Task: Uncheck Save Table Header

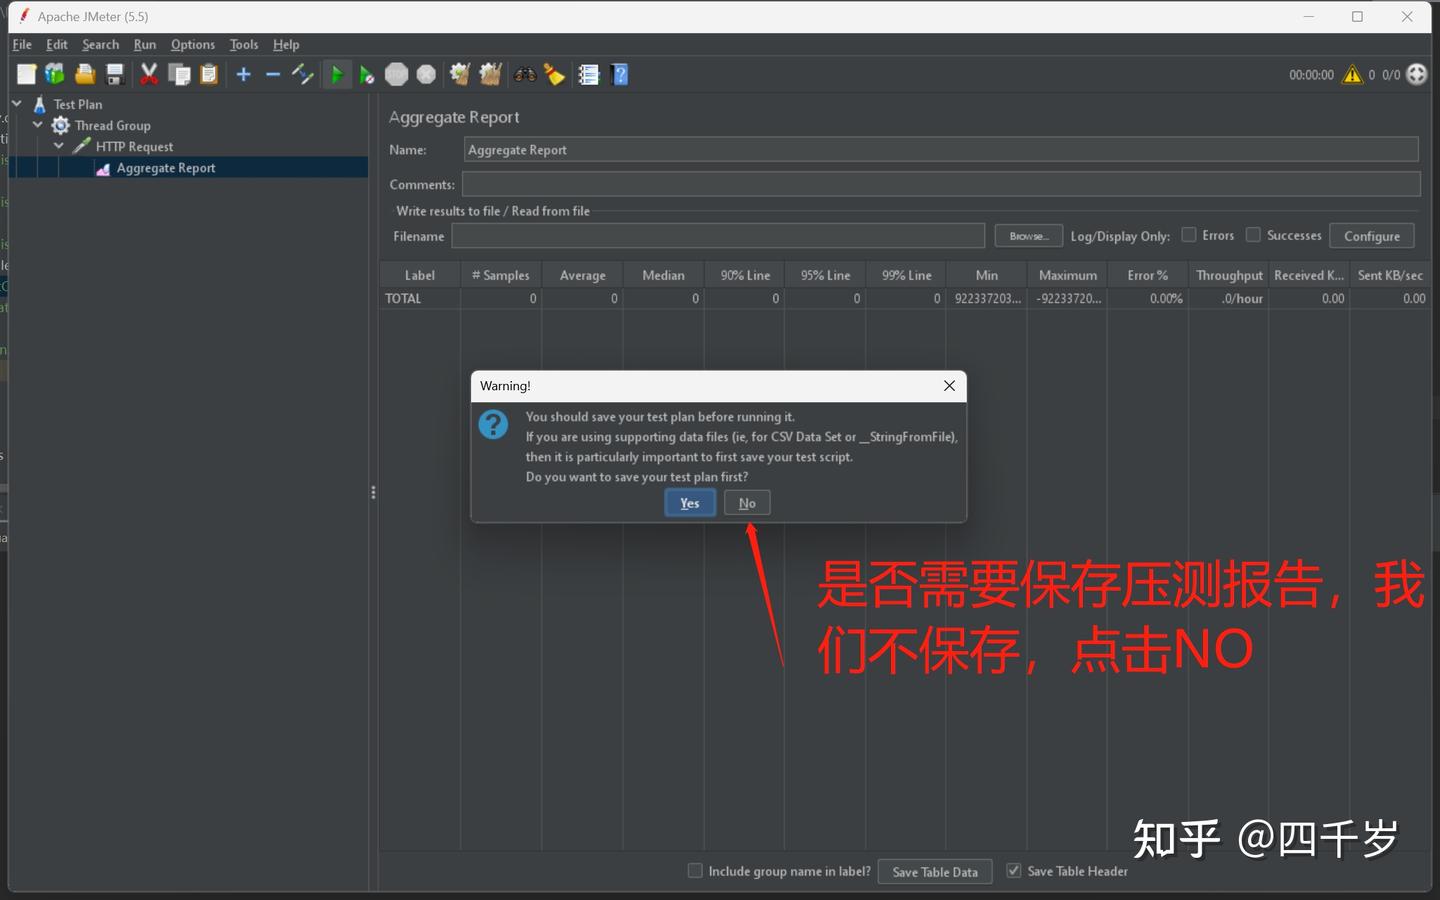Action: pos(1013,870)
